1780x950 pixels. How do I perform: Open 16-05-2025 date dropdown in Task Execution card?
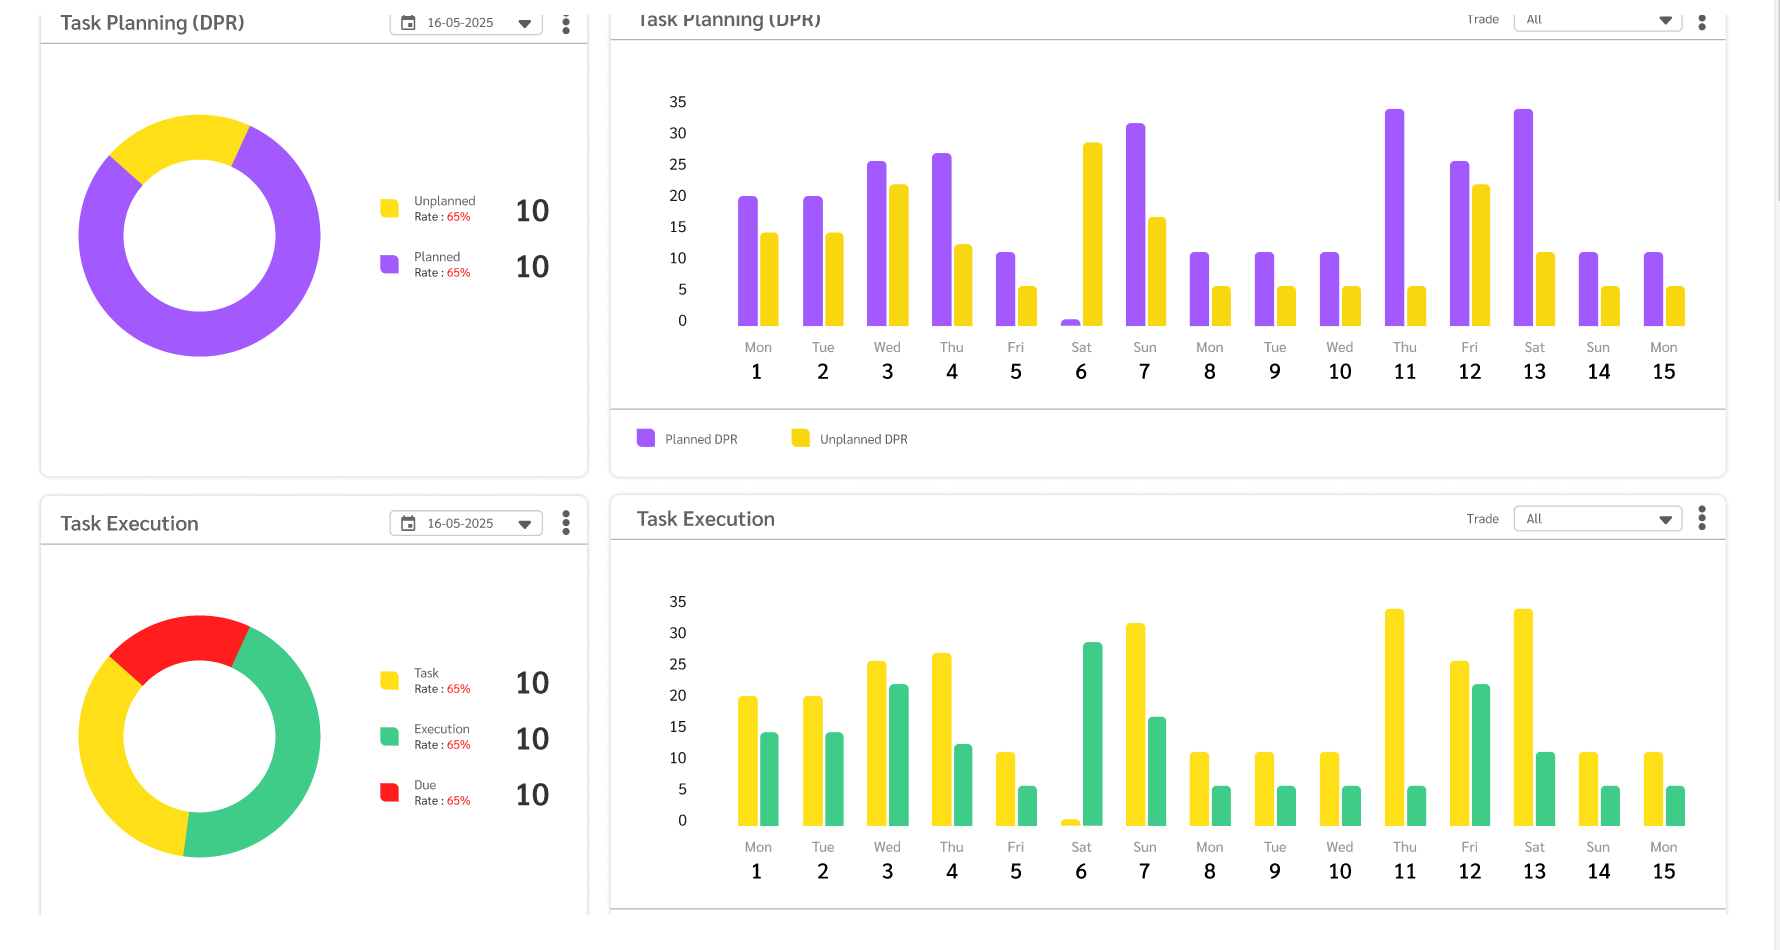pos(466,523)
